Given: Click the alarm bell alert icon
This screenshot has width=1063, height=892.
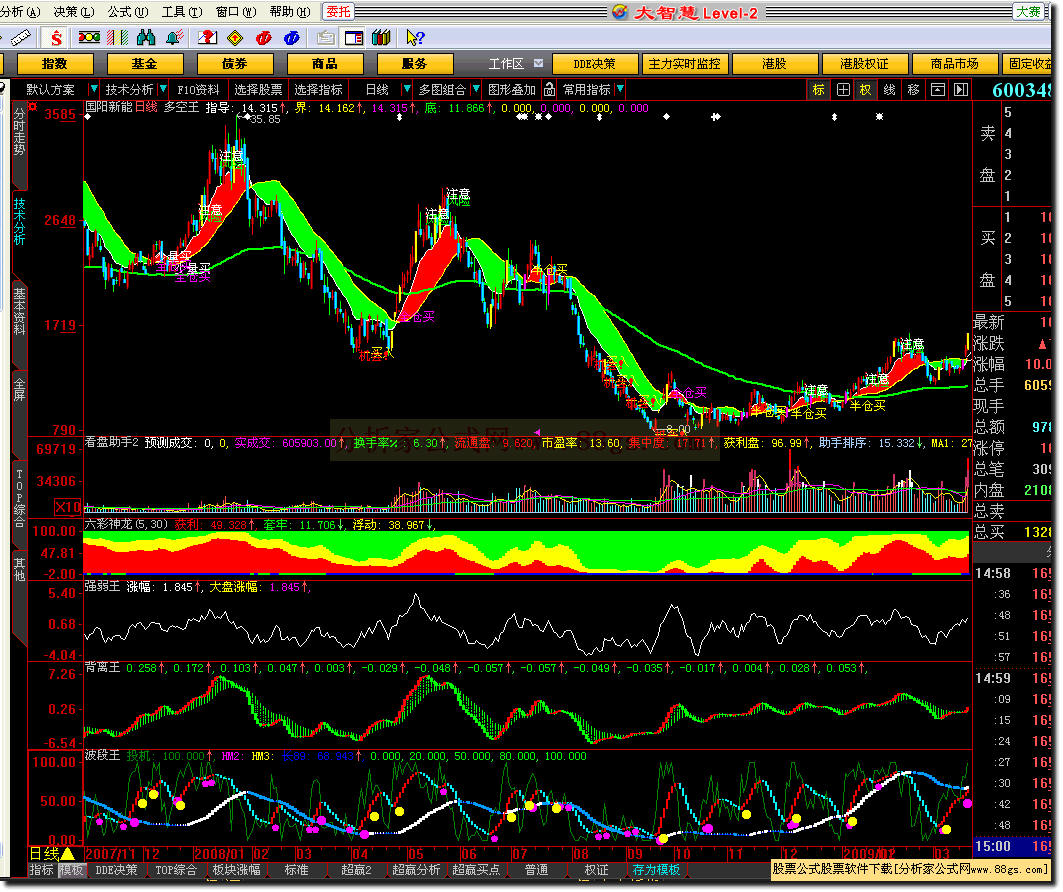Looking at the screenshot, I should click(175, 37).
